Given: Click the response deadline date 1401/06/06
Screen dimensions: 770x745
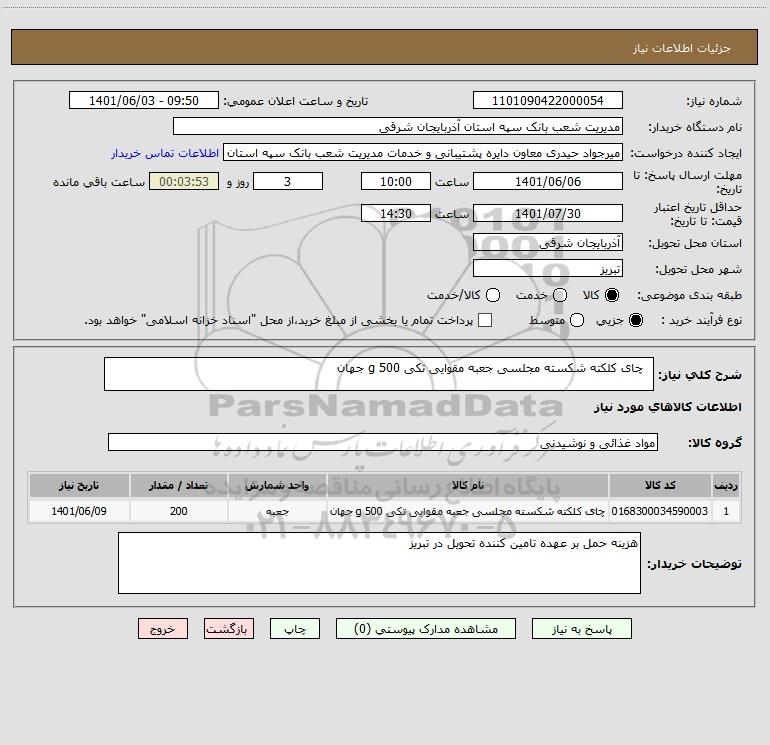Looking at the screenshot, I should tap(548, 181).
